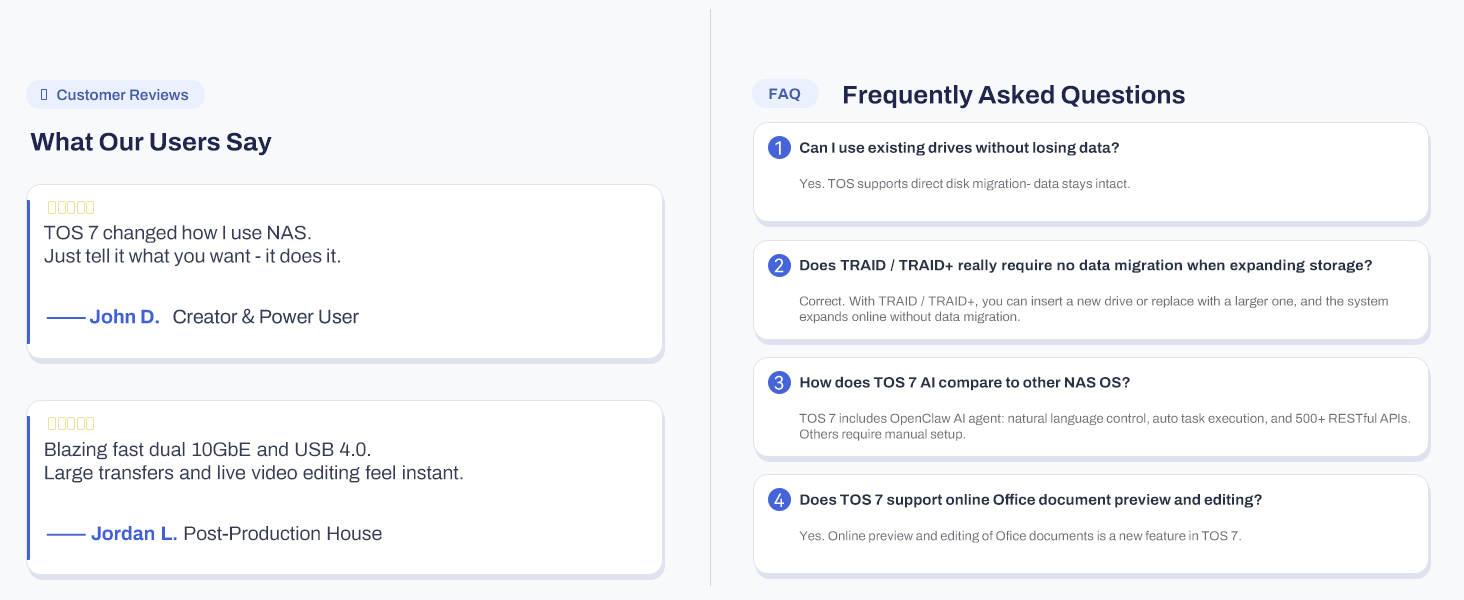Open the 'Blazing fast dual 10GbE' review card
Viewport: 1464px width, 600px height.
click(345, 488)
